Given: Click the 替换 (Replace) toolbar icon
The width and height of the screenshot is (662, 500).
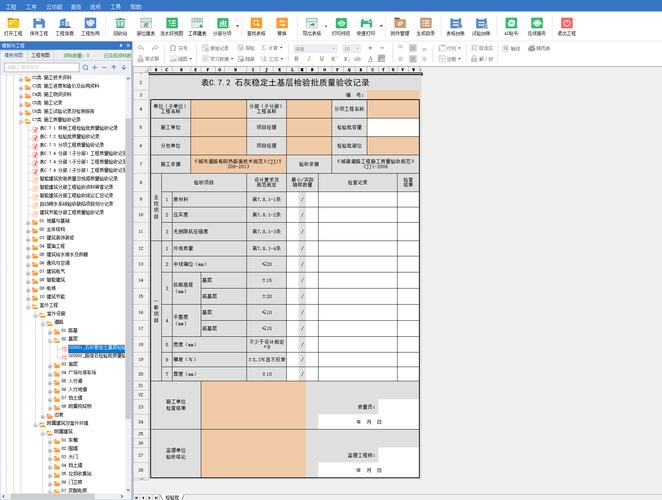Looking at the screenshot, I should (282, 23).
